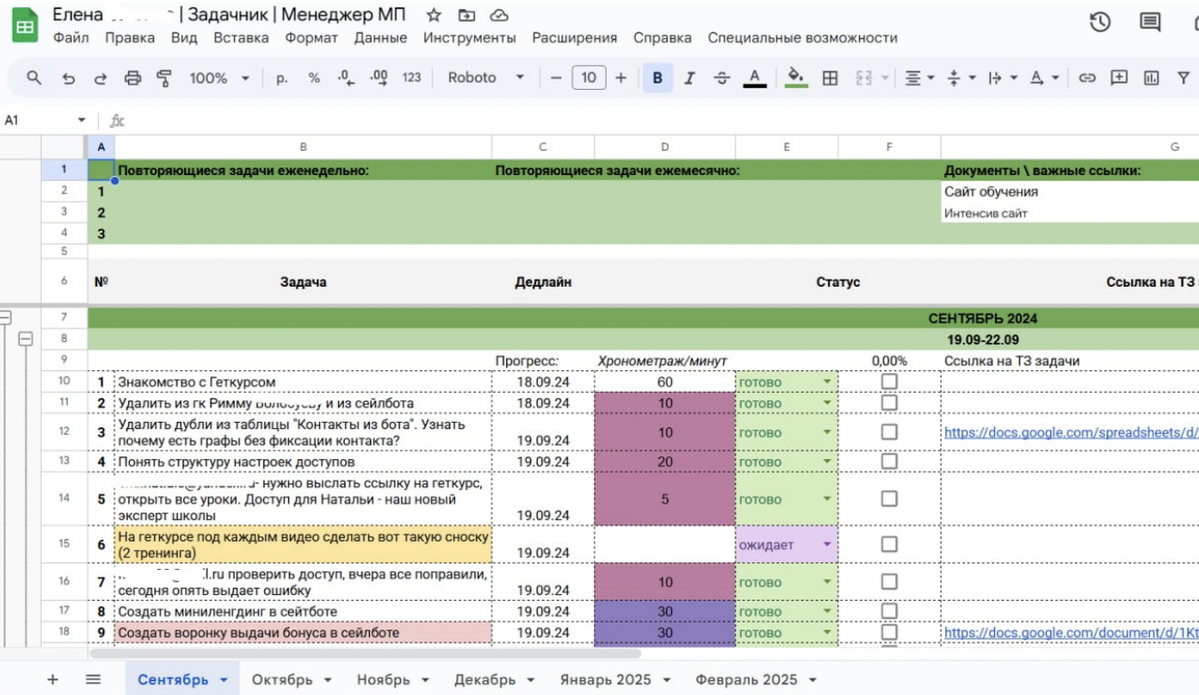
Task: Open docs.google.com spreadsheets link in row 12
Action: (x=1070, y=433)
